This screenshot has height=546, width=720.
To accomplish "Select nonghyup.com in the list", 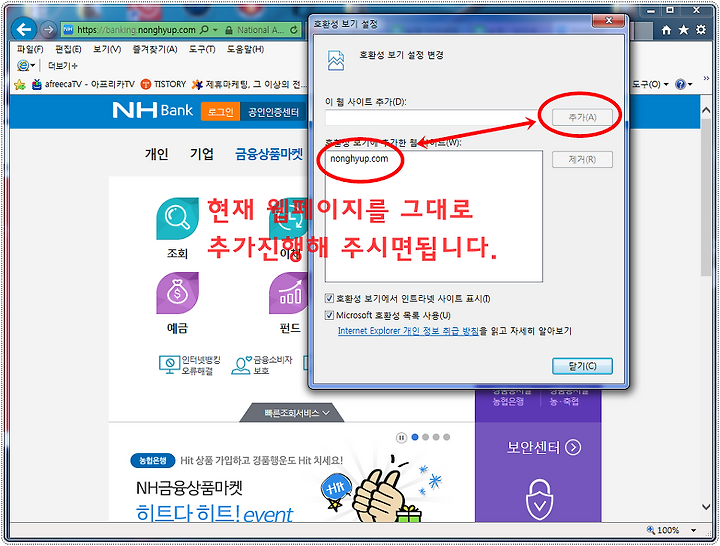I will coord(359,158).
